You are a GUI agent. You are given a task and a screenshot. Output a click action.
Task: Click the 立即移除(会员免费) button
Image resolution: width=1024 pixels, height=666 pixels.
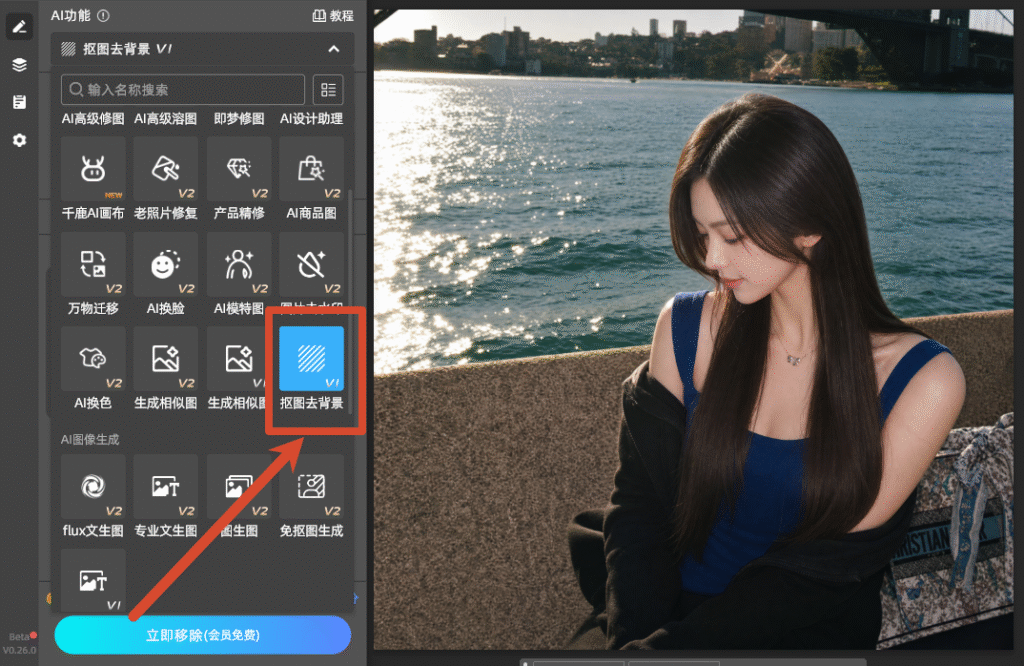pyautogui.click(x=202, y=635)
